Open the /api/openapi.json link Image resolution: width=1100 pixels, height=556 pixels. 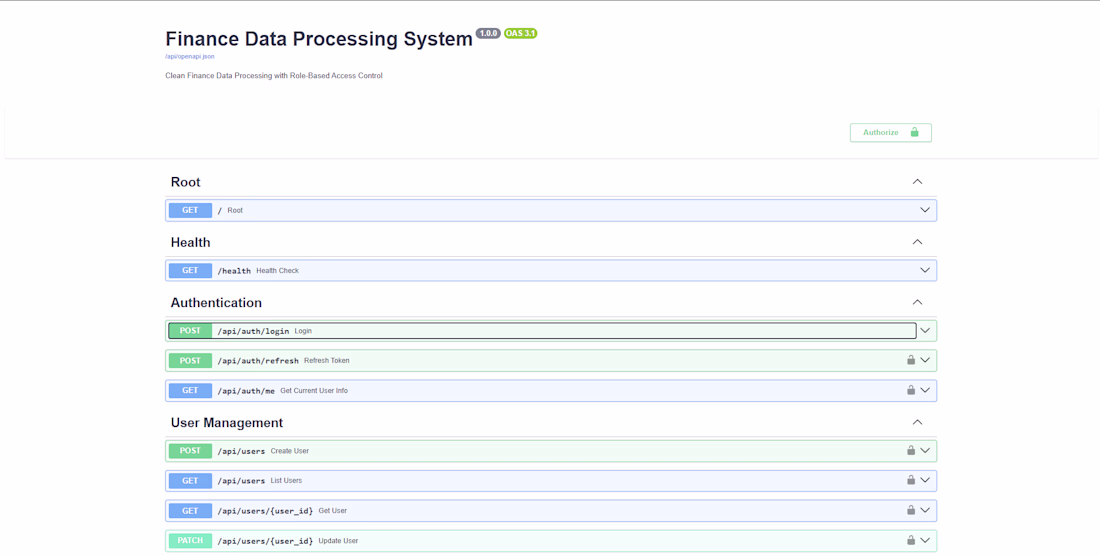pyautogui.click(x=190, y=57)
